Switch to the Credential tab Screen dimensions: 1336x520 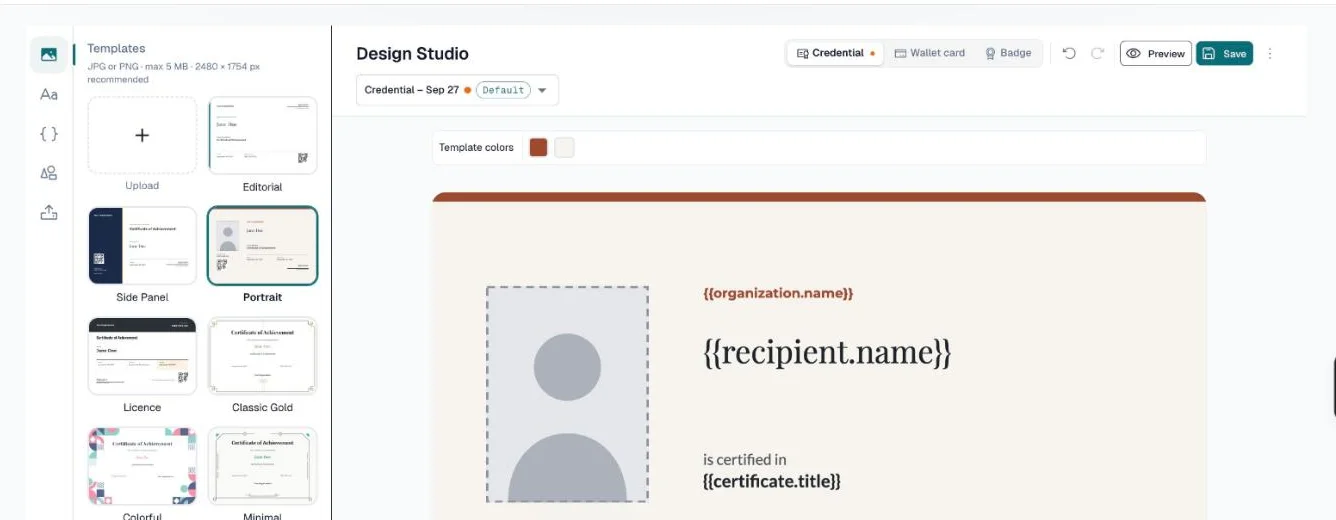click(x=835, y=53)
